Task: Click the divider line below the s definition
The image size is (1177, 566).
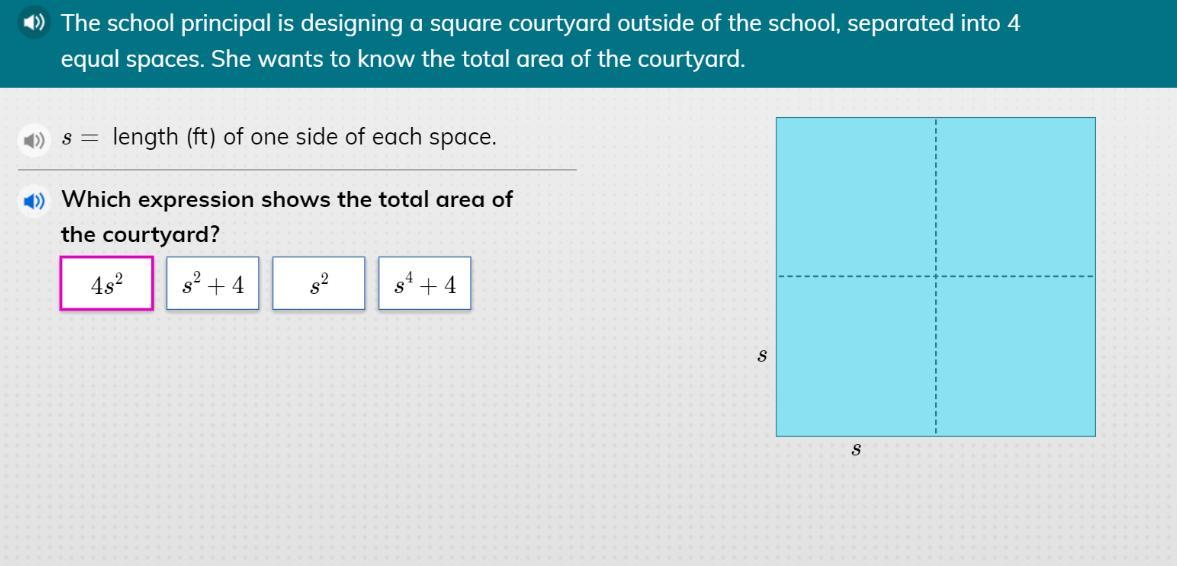Action: click(x=297, y=170)
